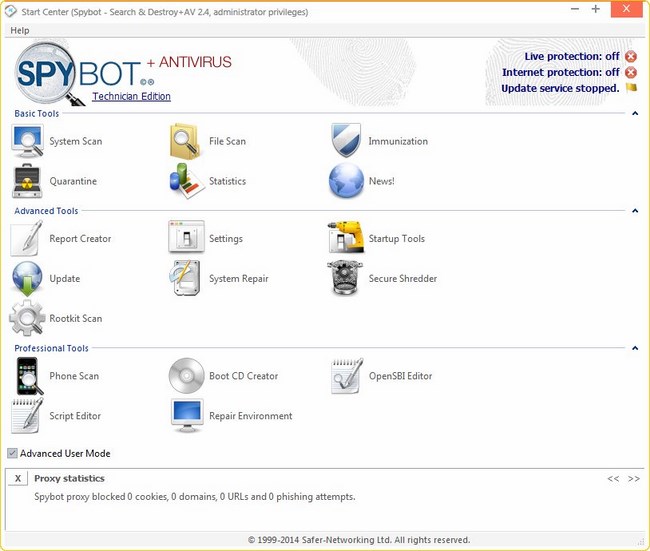Click the Professional Tools section heading
Image resolution: width=650 pixels, height=551 pixels.
point(51,348)
